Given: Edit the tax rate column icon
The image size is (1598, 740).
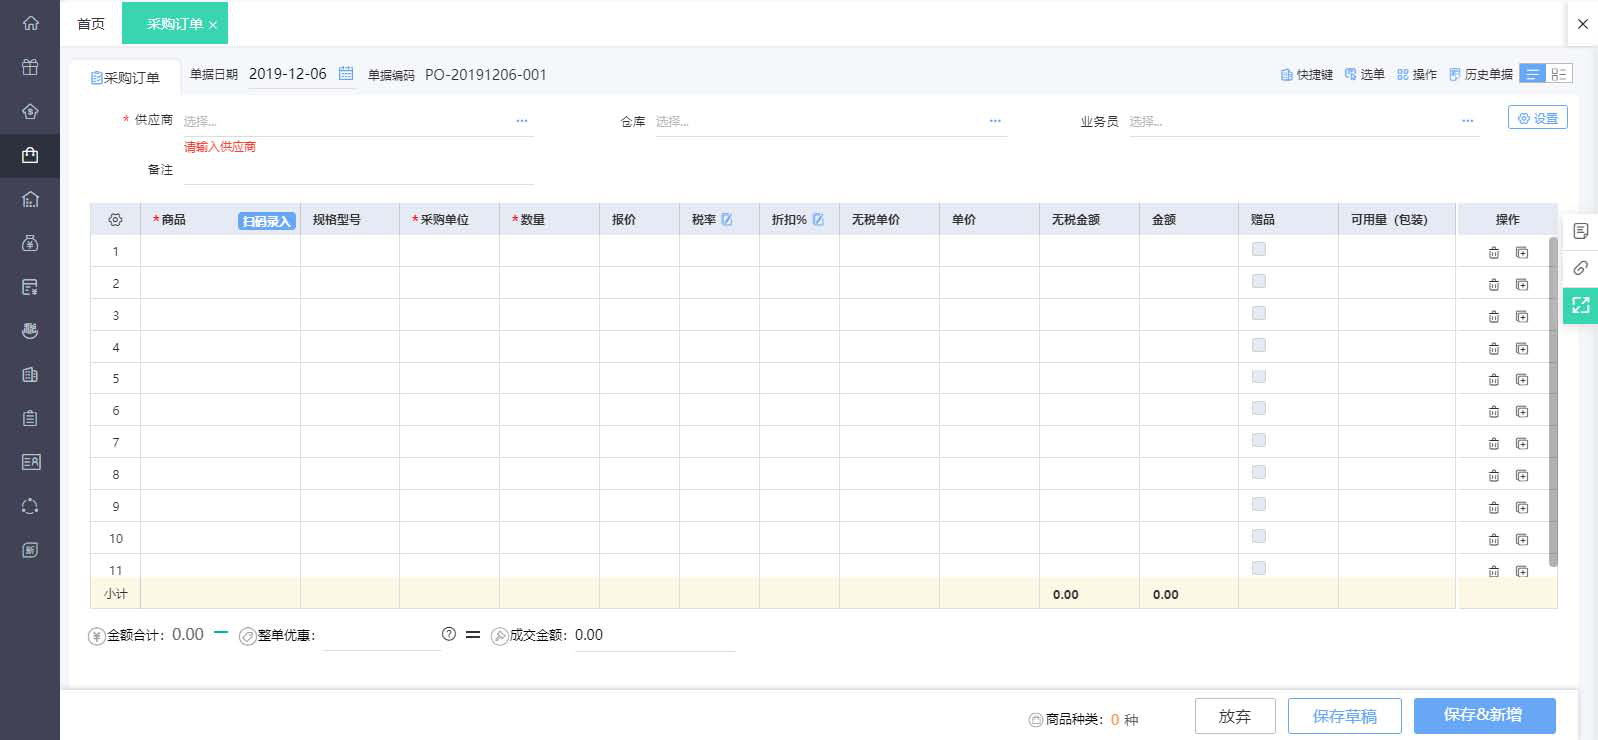Looking at the screenshot, I should (x=727, y=220).
